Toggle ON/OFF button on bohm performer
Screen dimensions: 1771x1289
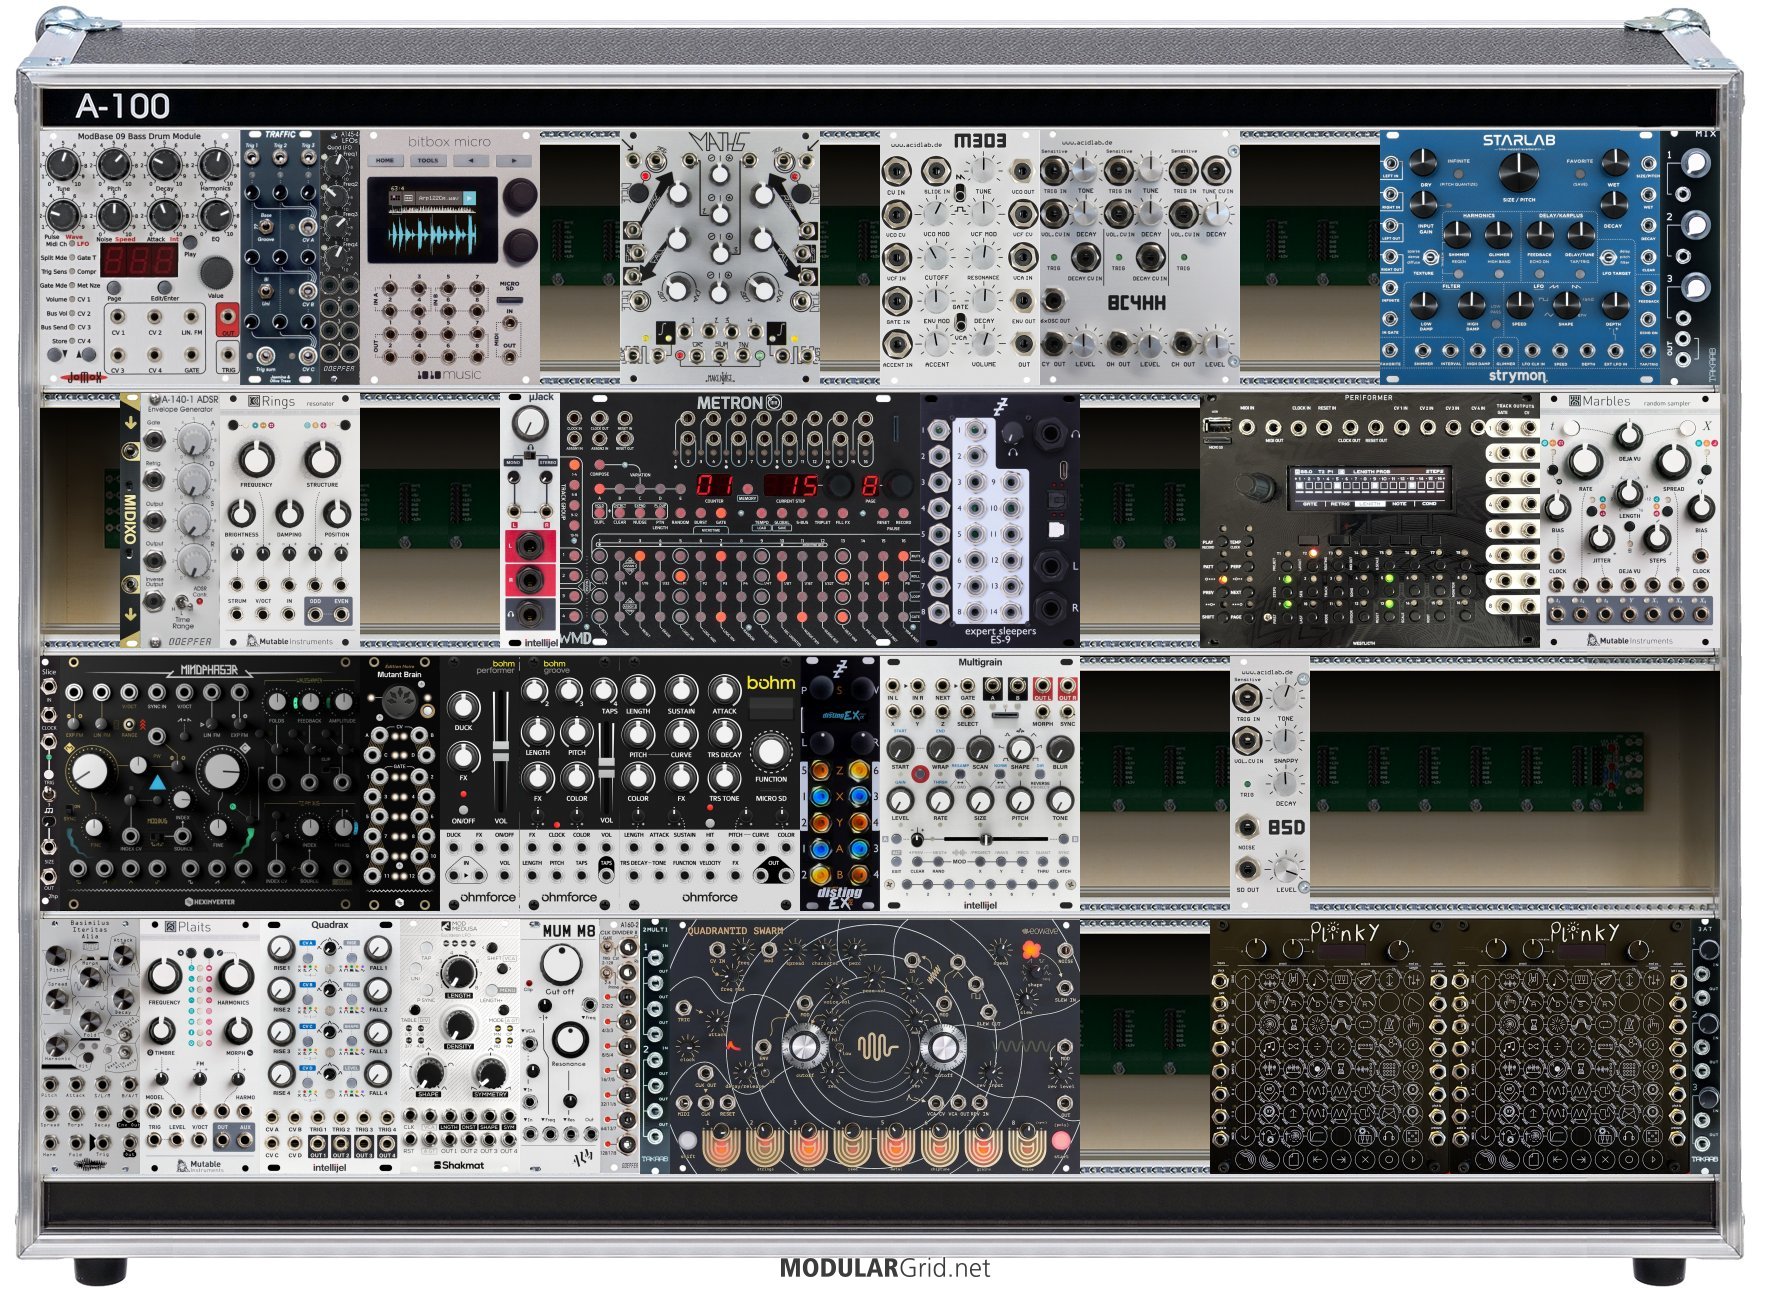click(x=463, y=810)
